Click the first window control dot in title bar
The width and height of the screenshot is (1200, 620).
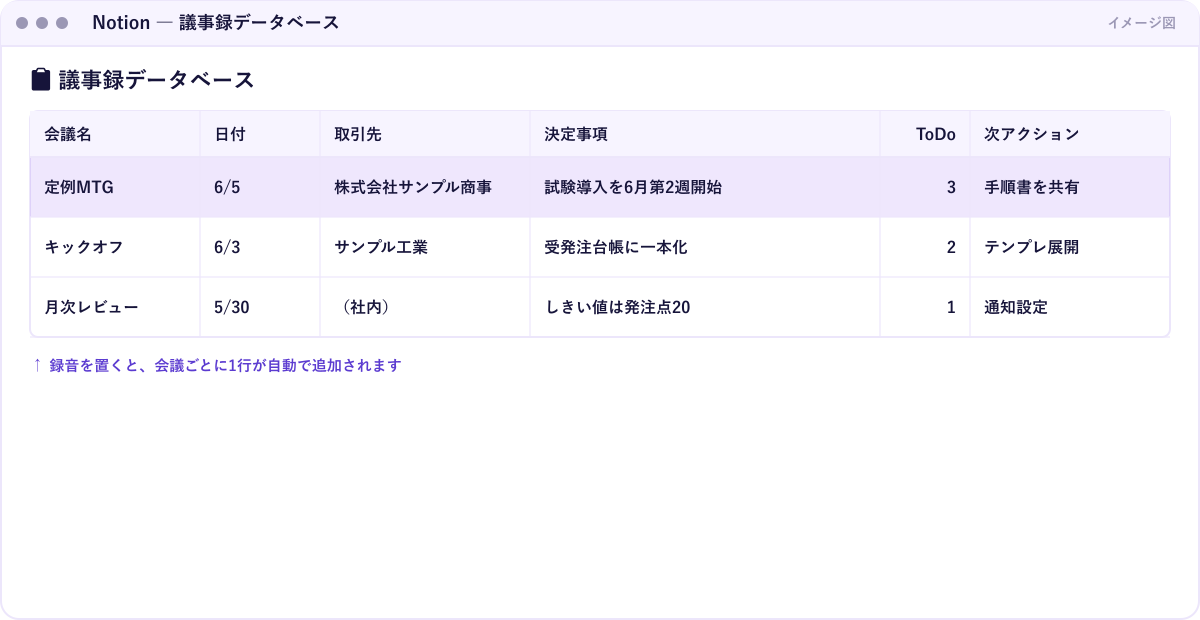tap(22, 23)
